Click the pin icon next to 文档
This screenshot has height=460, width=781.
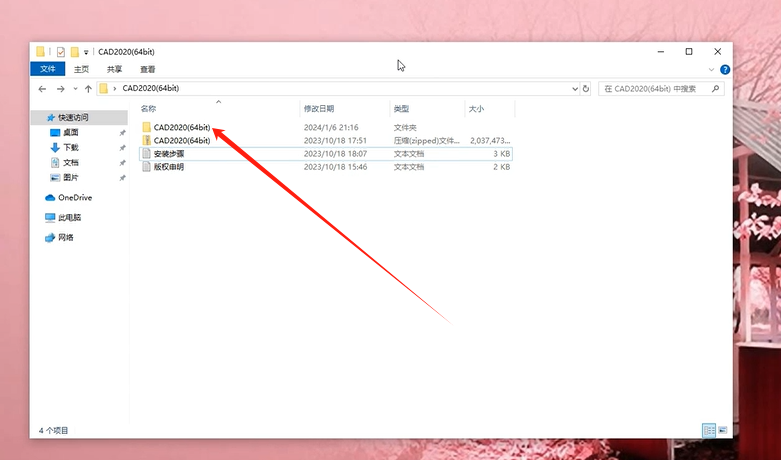coord(123,163)
